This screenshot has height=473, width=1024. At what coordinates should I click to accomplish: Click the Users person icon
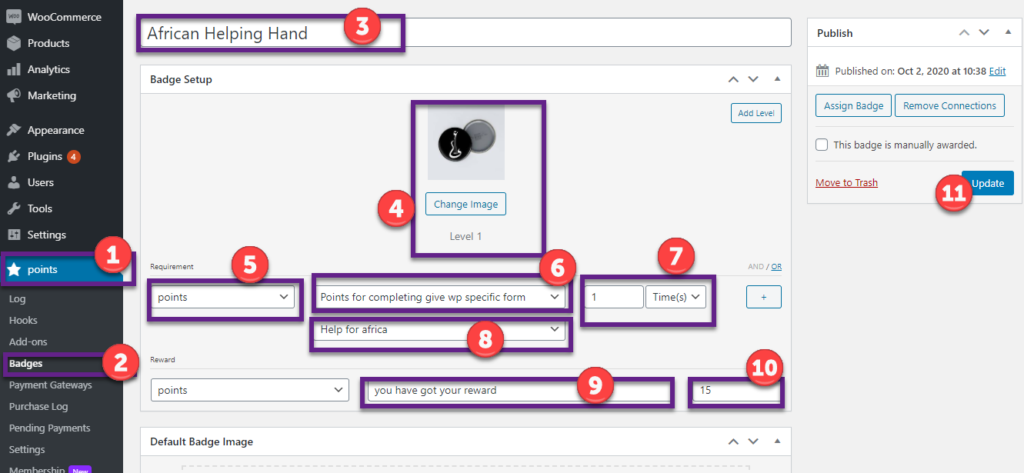coord(14,182)
